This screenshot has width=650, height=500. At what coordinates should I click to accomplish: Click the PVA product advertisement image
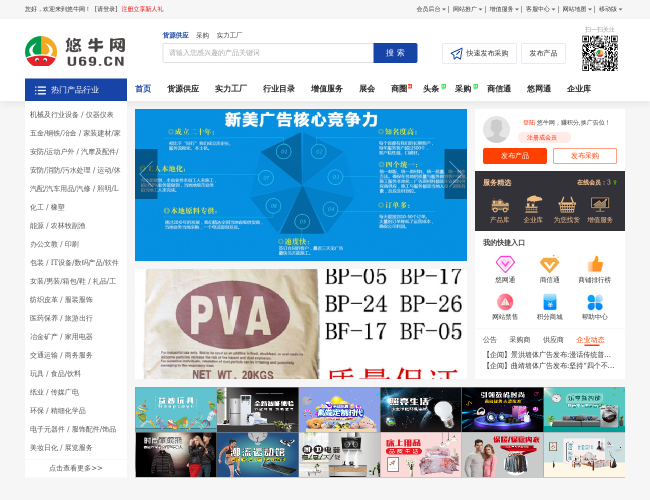click(x=301, y=324)
